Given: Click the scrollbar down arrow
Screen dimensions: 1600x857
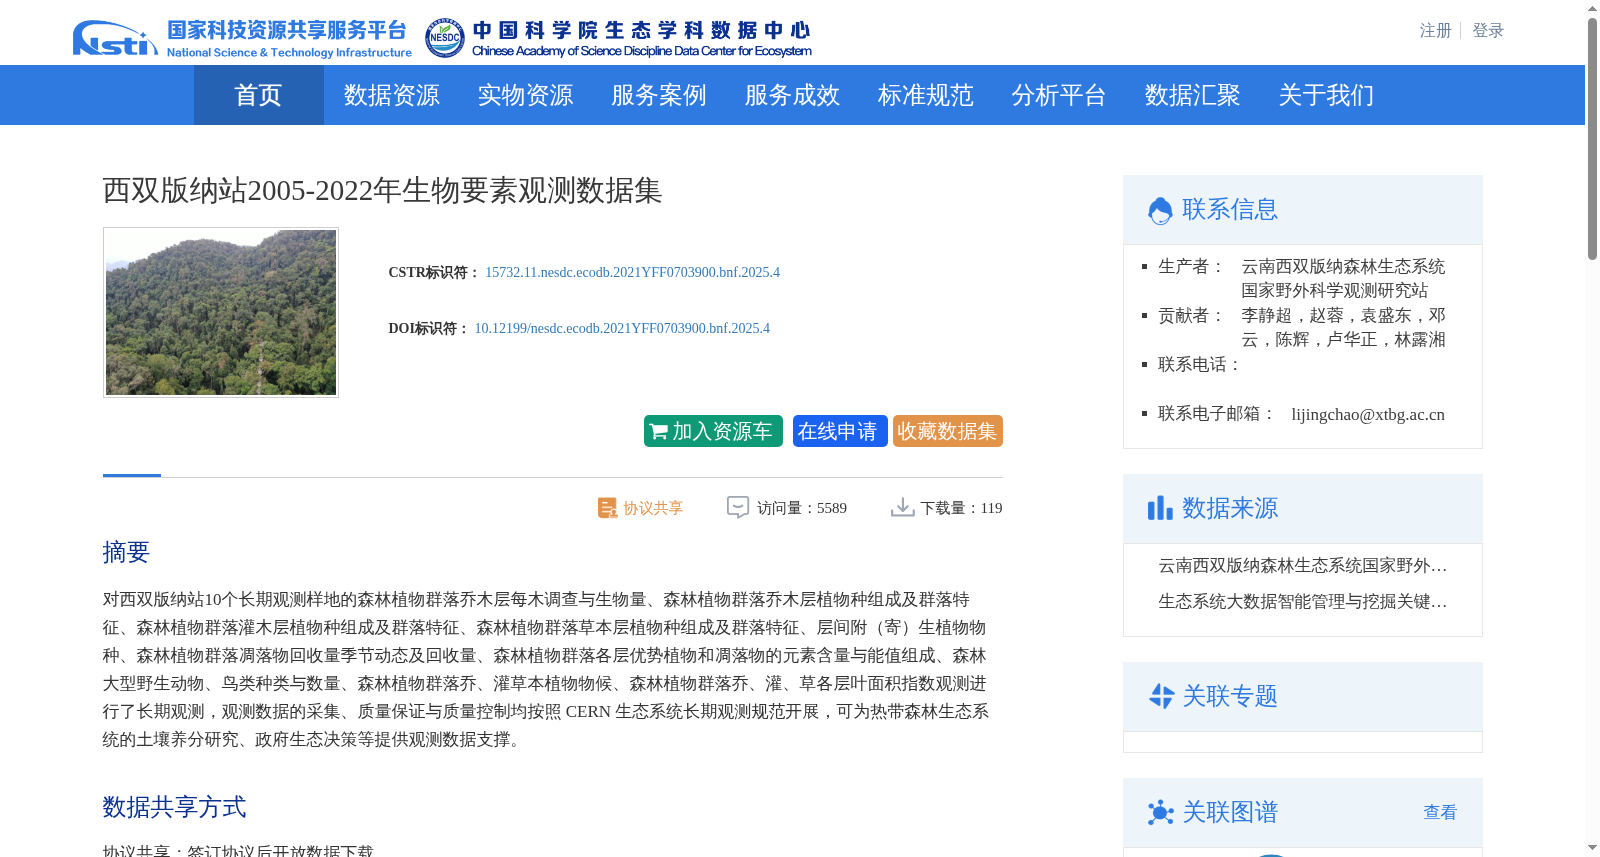Looking at the screenshot, I should (x=1592, y=848).
